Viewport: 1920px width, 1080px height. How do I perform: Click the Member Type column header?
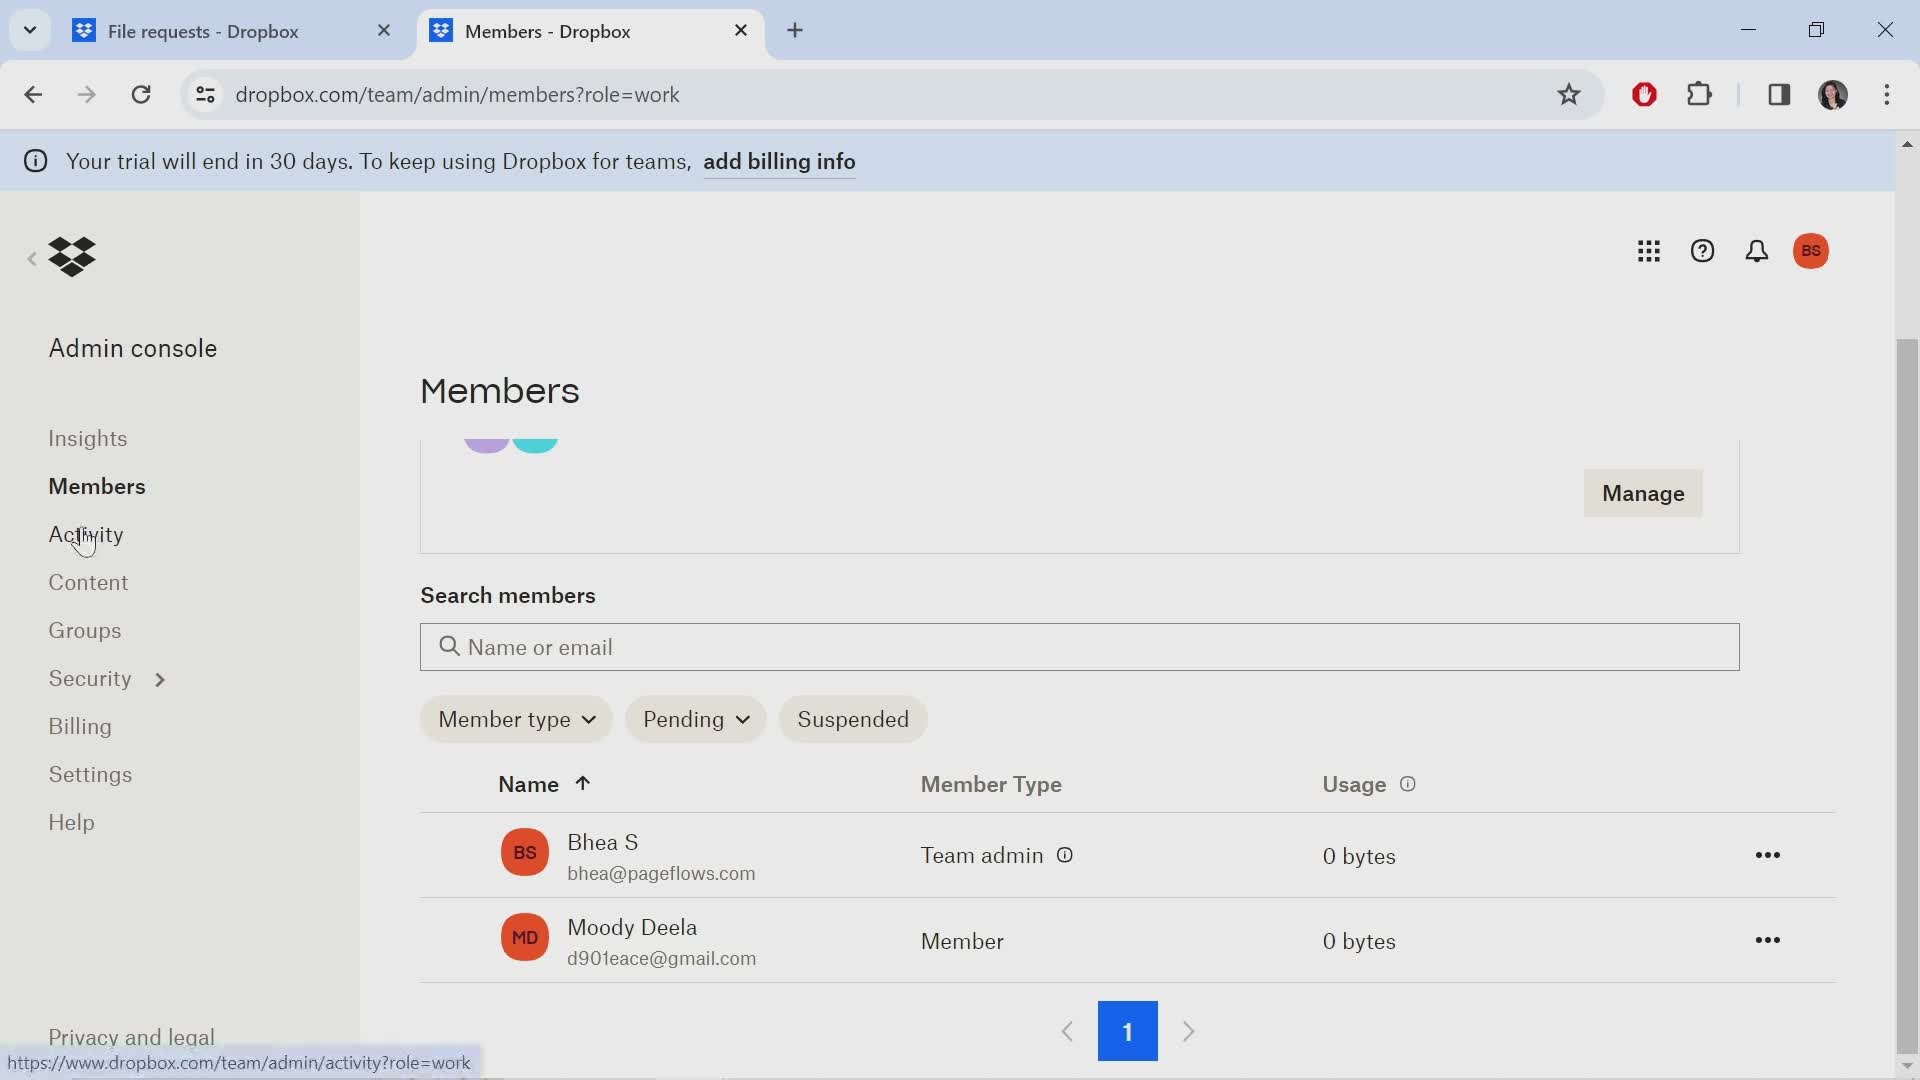pos(991,785)
